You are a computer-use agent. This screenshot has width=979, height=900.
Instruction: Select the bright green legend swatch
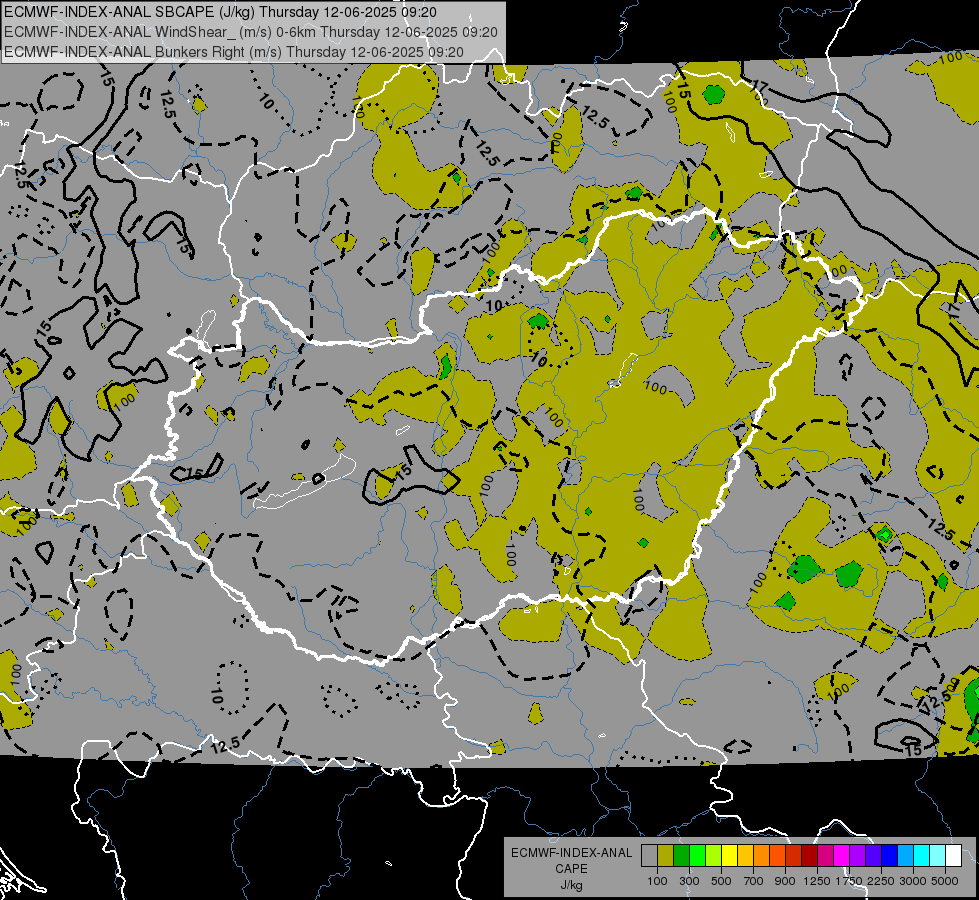(x=697, y=855)
